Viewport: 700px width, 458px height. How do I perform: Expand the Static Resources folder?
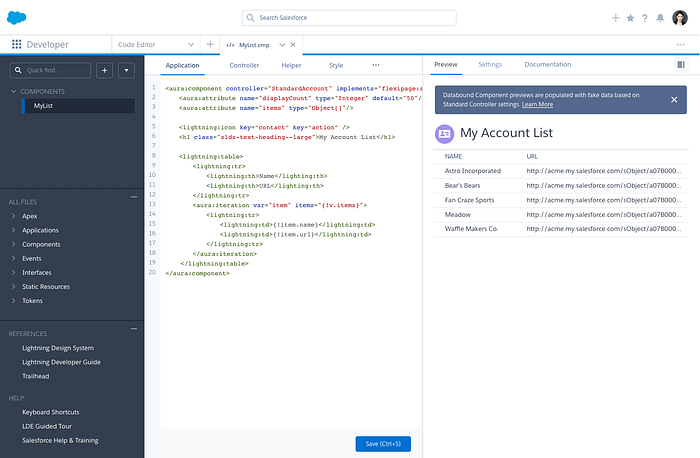point(12,286)
